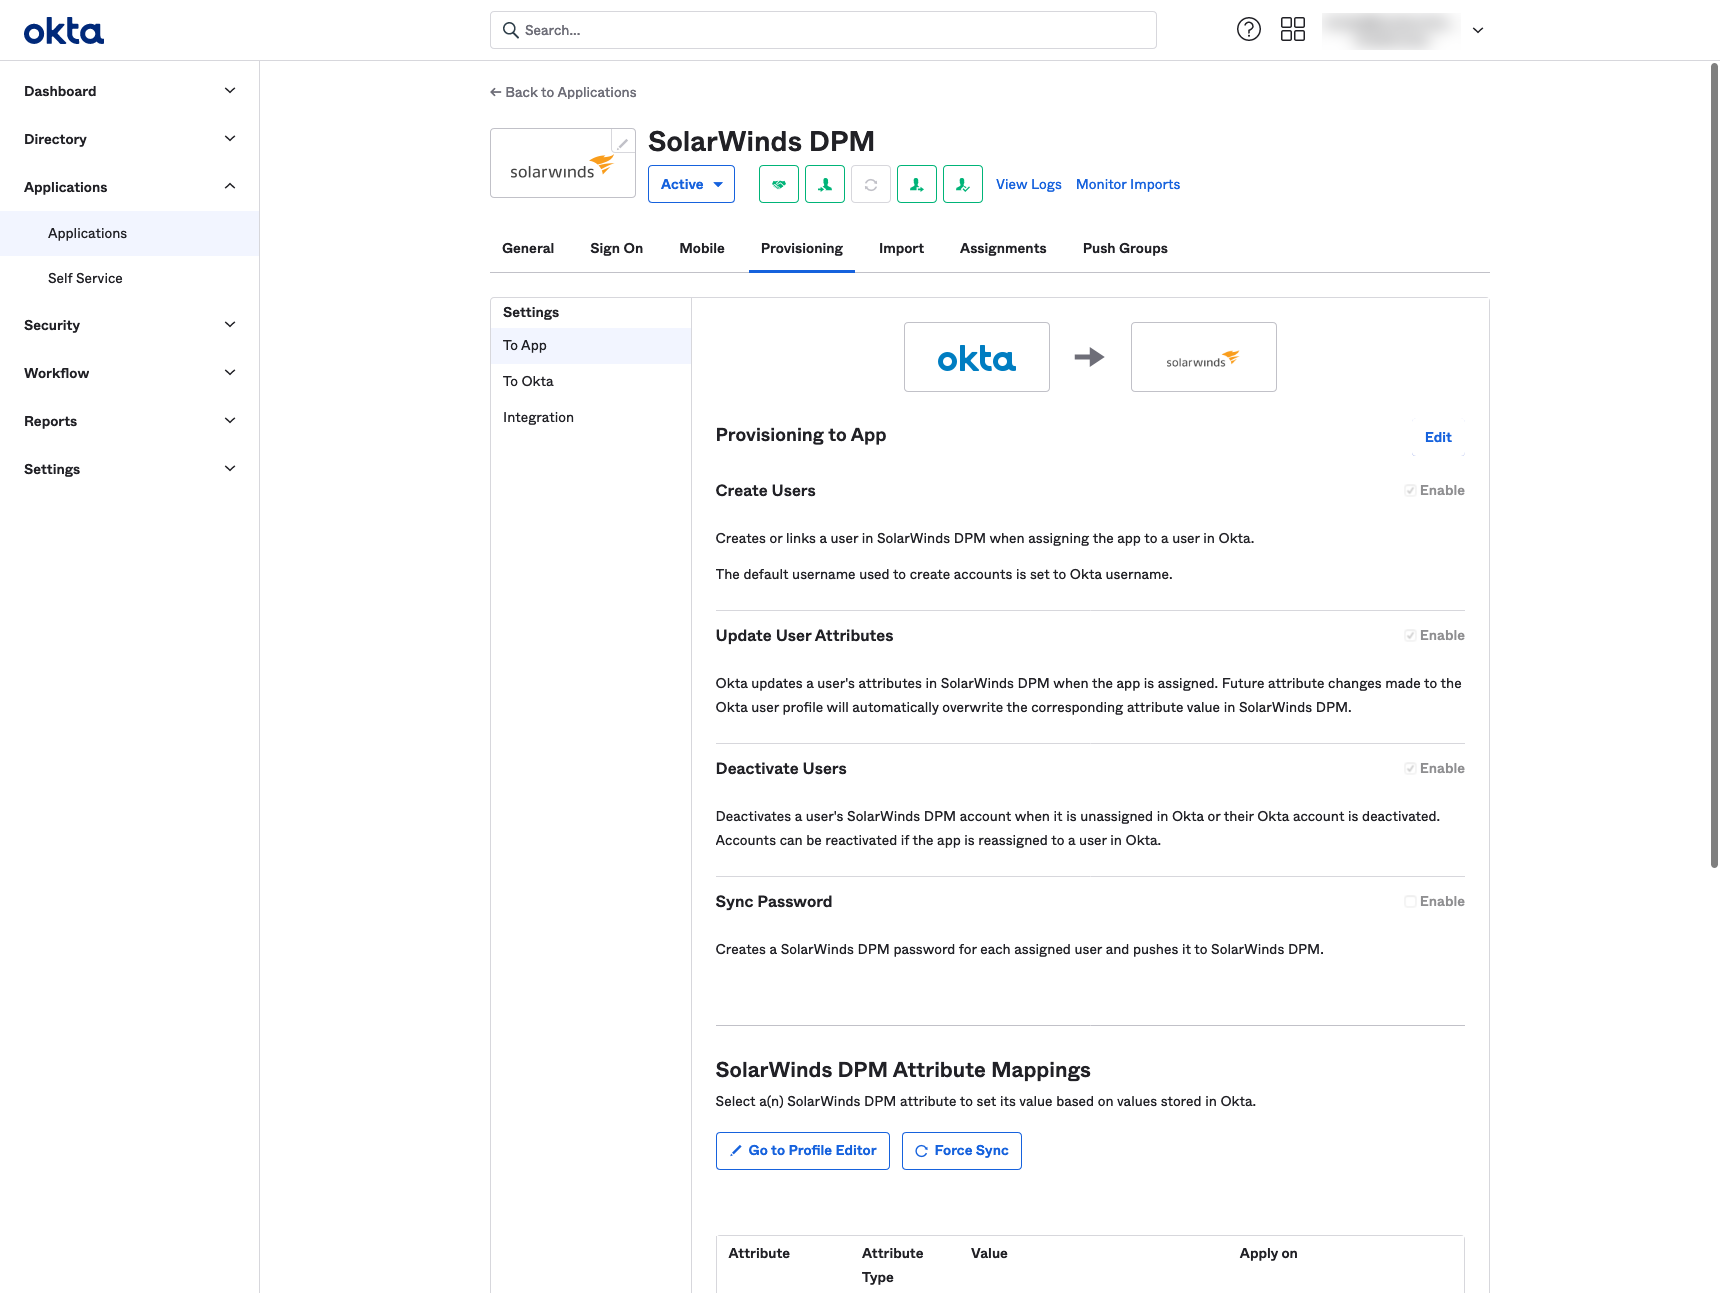The height and width of the screenshot is (1293, 1720).
Task: Switch to the Assignments tab
Action: [1003, 248]
